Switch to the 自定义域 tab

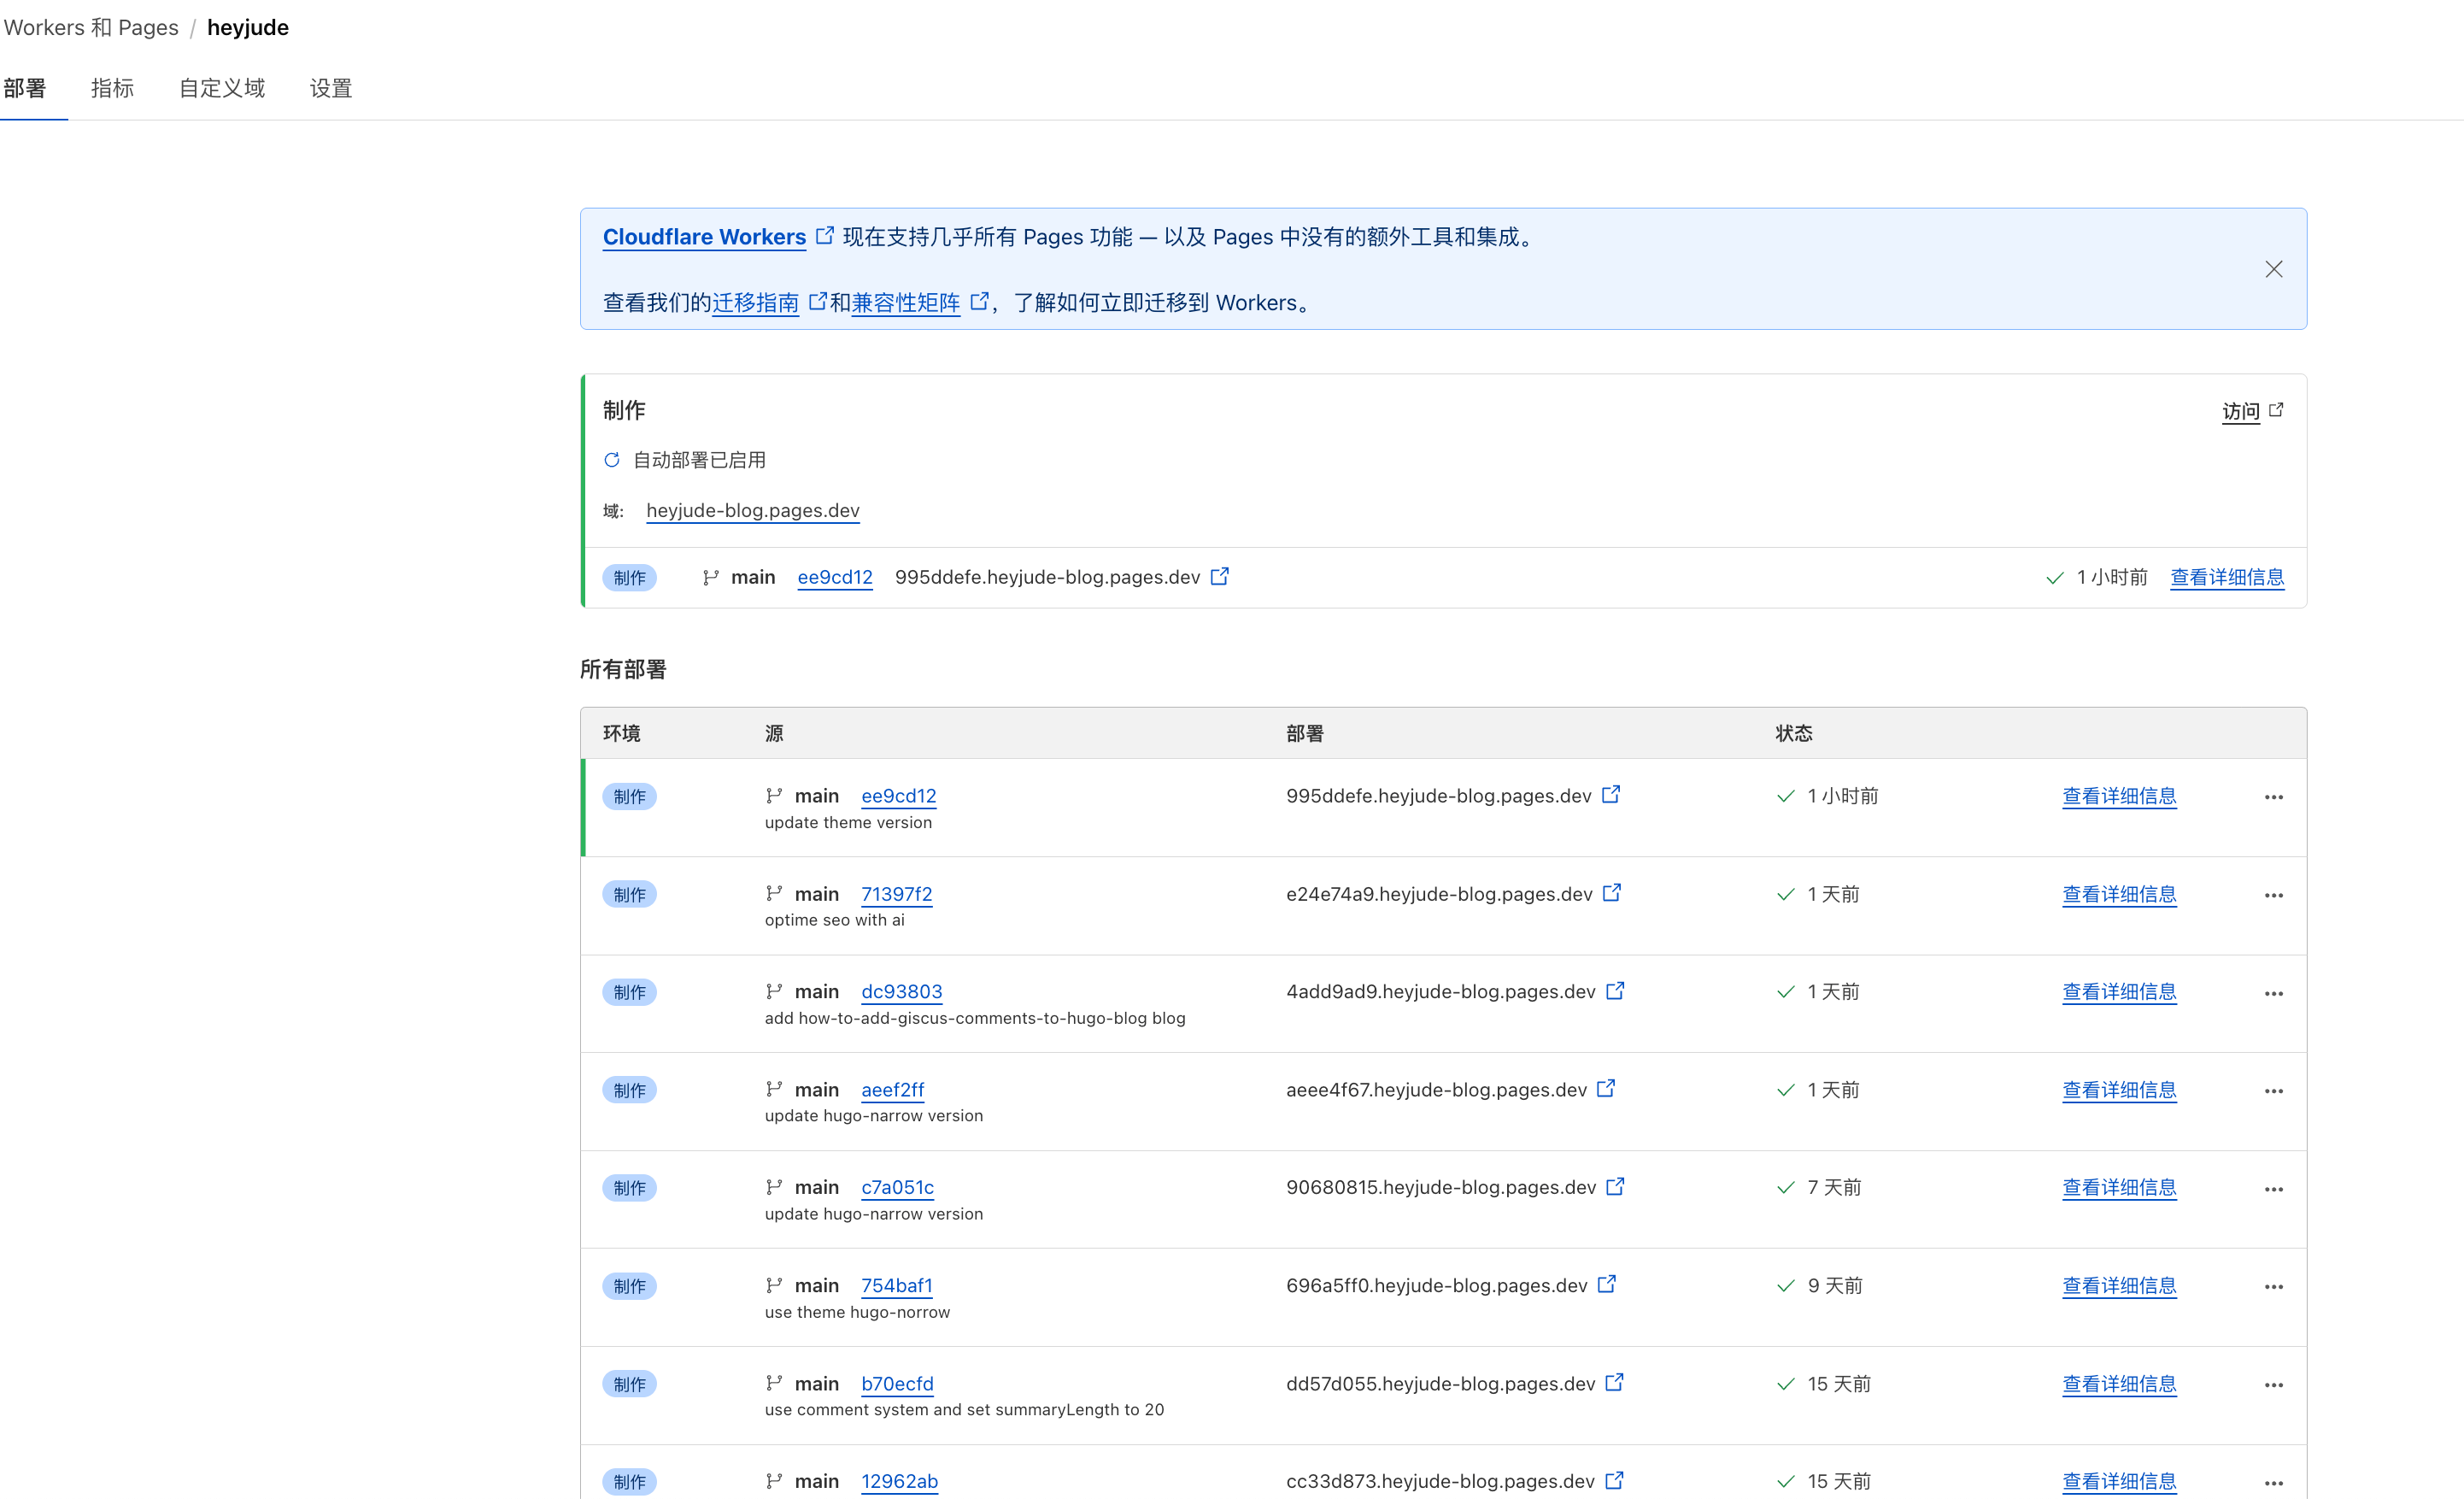click(x=222, y=88)
